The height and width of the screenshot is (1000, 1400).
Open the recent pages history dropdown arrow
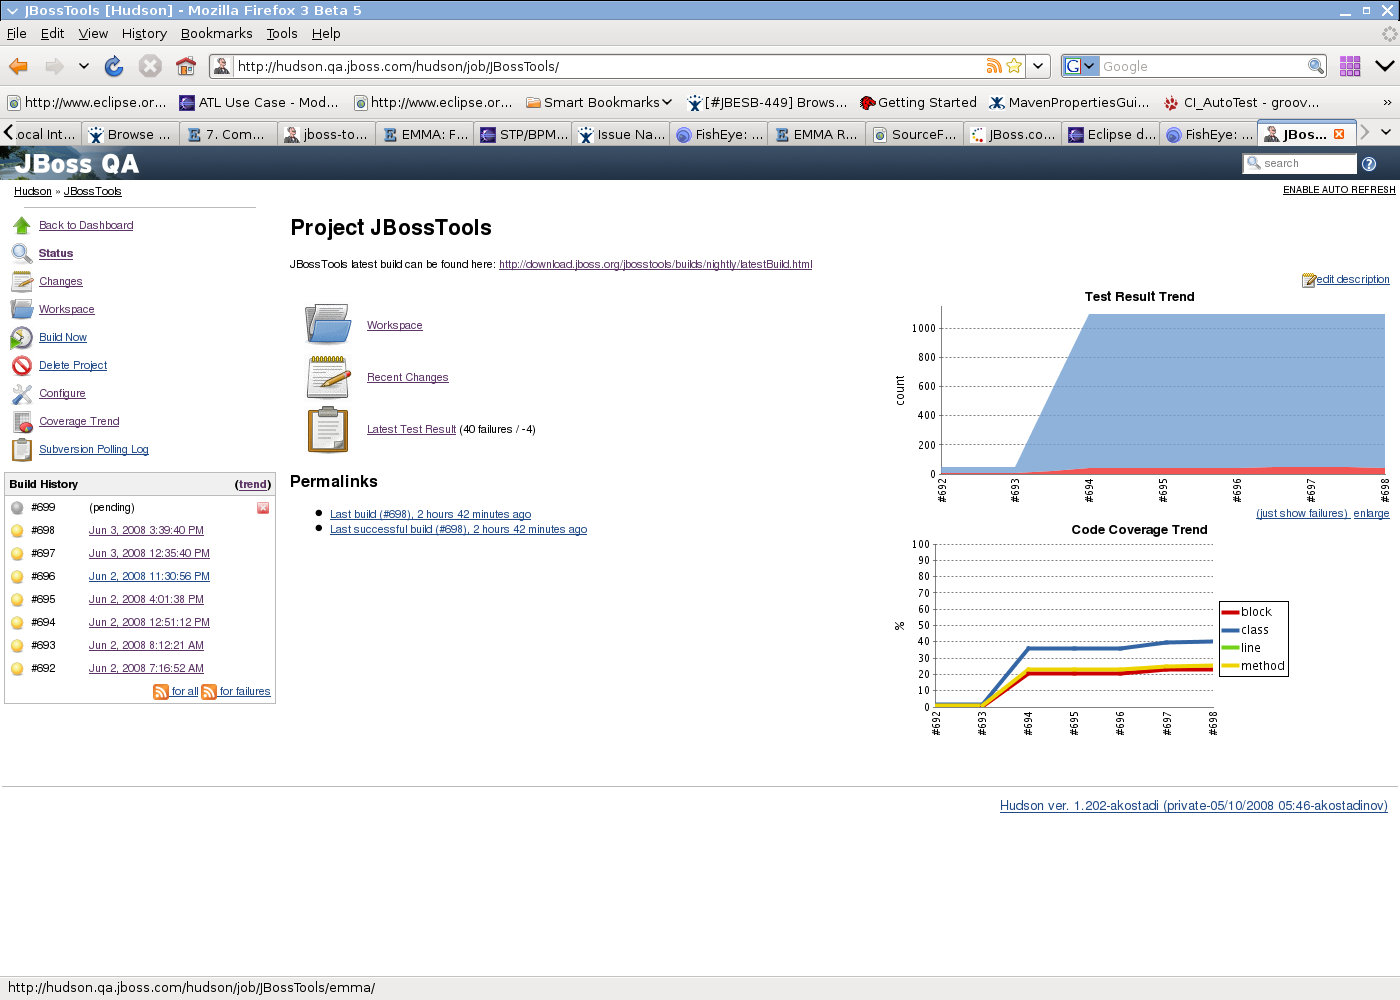point(84,66)
